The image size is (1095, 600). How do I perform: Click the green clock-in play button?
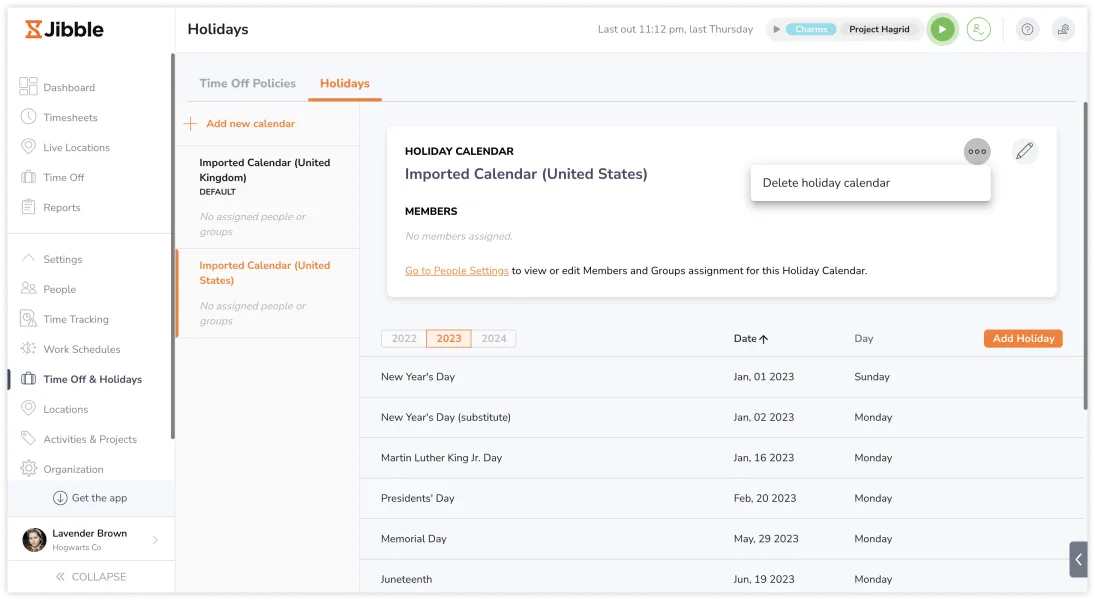(x=941, y=30)
